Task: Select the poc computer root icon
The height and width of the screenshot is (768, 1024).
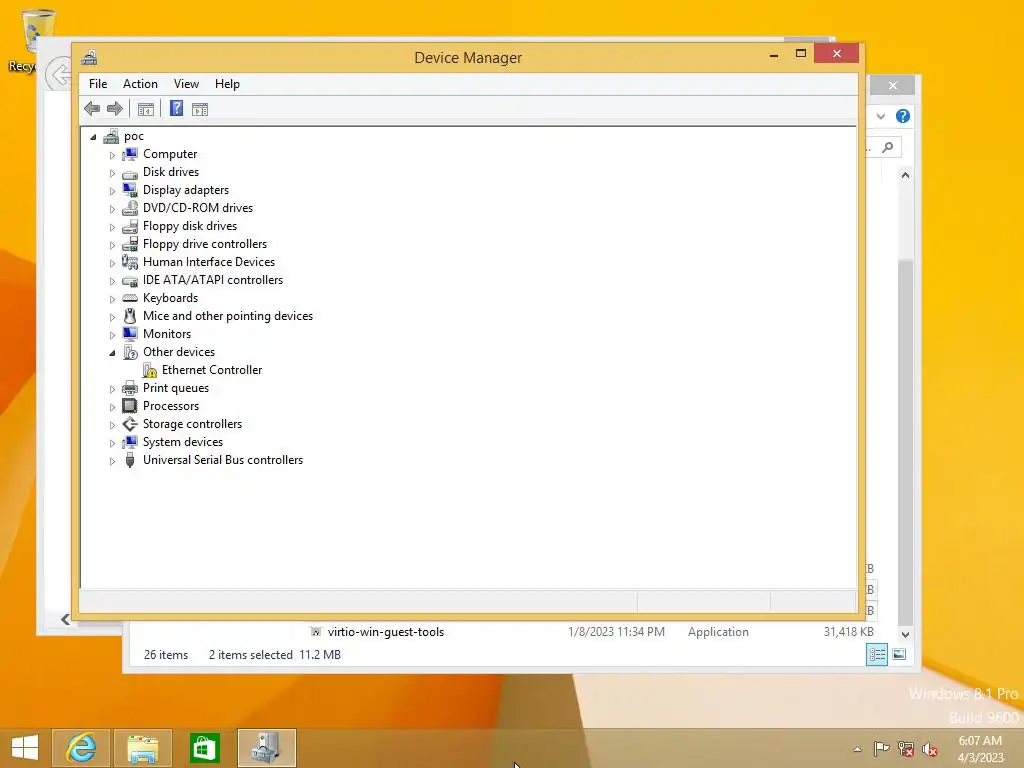Action: coord(111,136)
